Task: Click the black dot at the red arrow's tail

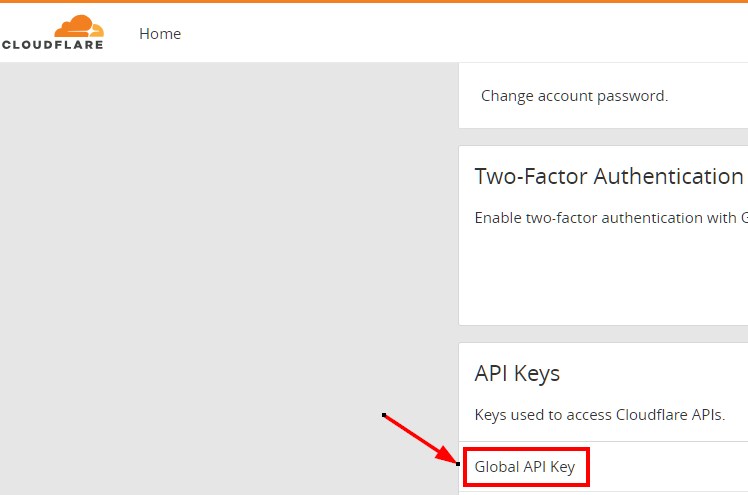Action: point(384,415)
